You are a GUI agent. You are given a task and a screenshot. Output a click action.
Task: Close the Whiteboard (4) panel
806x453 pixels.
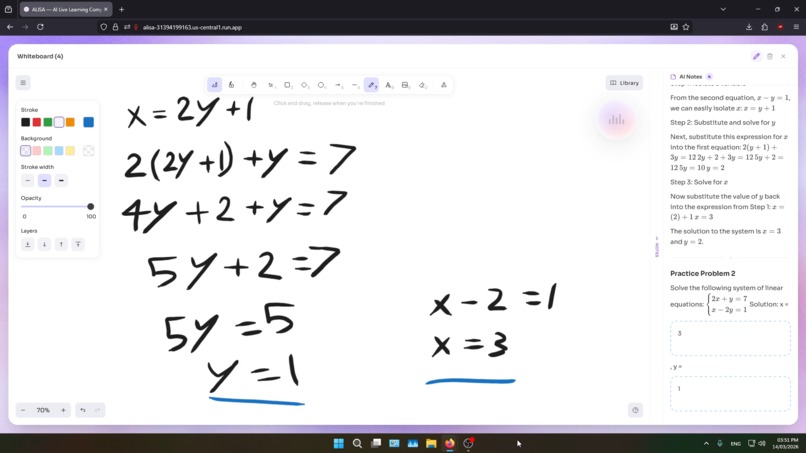point(783,57)
